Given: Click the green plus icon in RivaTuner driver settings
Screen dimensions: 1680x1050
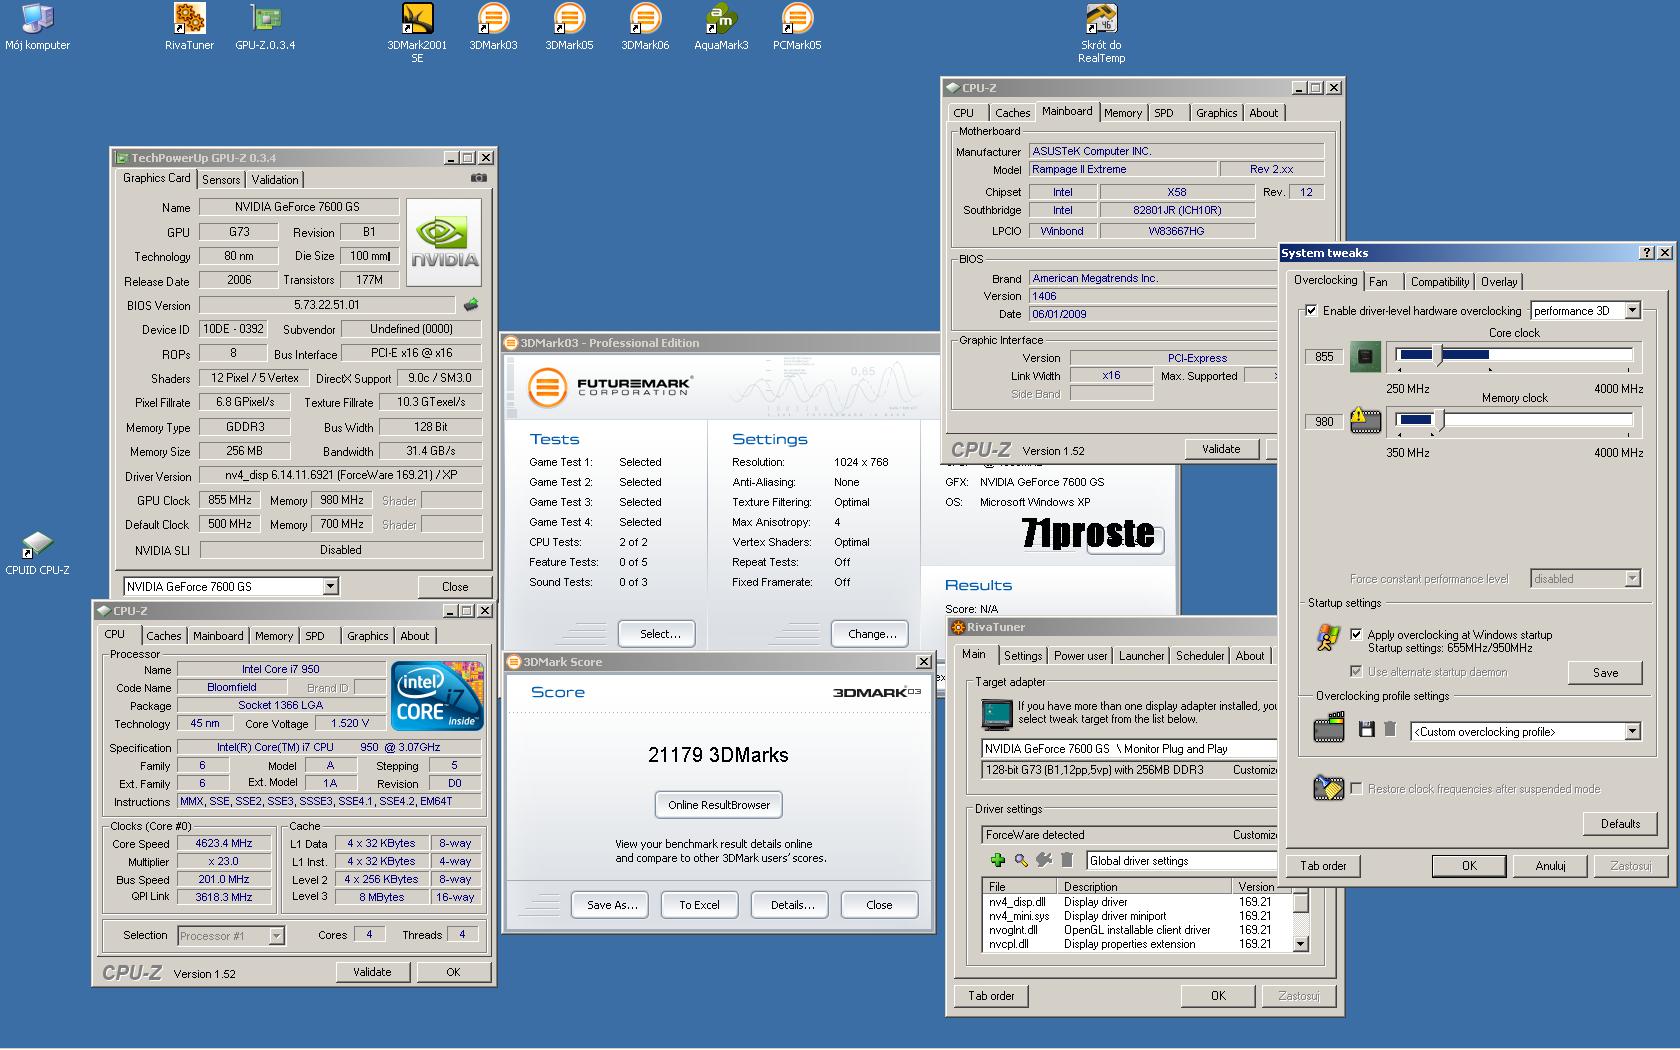Looking at the screenshot, I should click(x=997, y=860).
